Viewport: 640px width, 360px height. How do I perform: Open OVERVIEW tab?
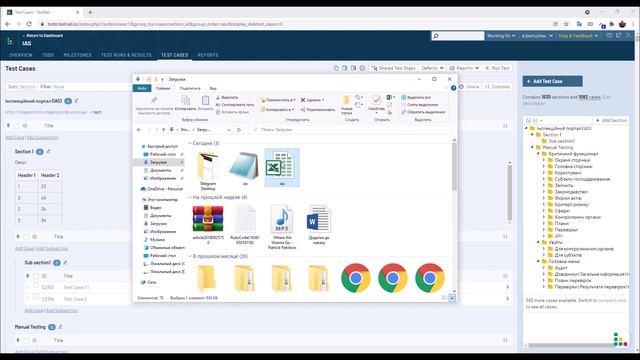21,55
